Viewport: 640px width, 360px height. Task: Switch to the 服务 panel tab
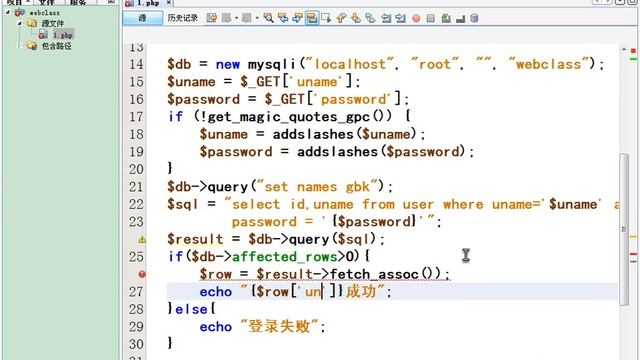[78, 2]
